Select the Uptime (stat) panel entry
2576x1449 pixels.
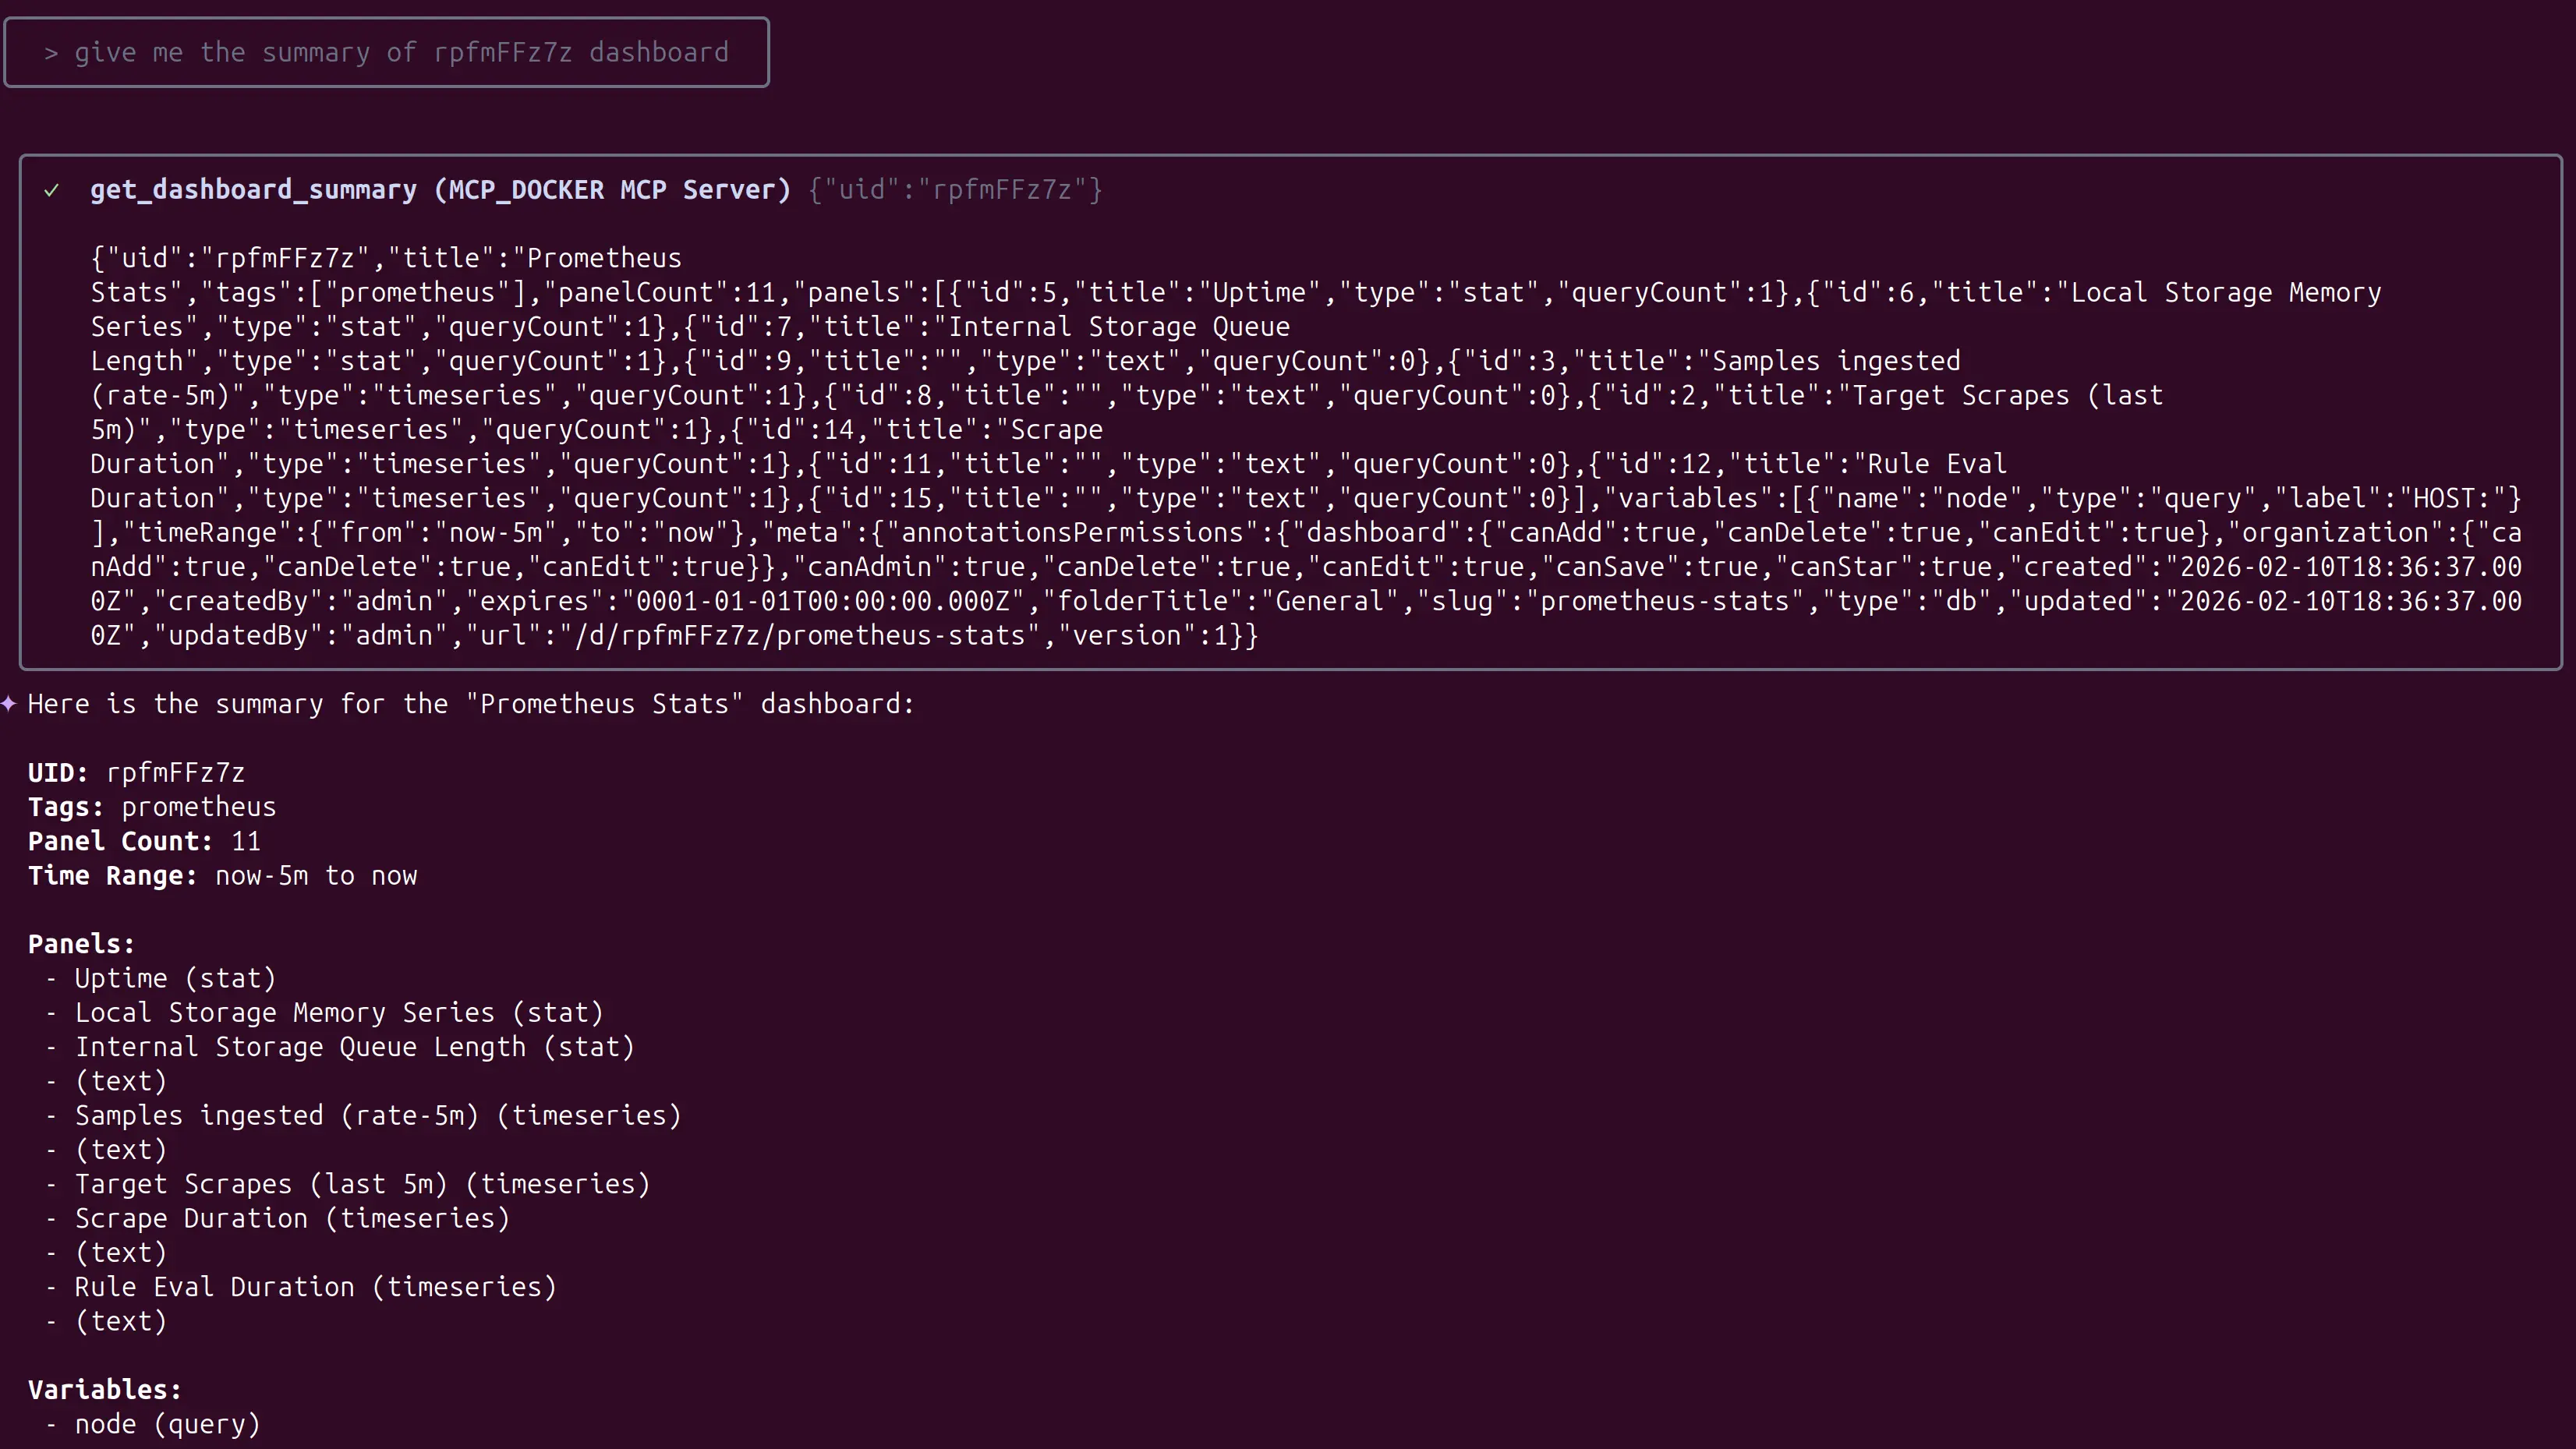175,979
